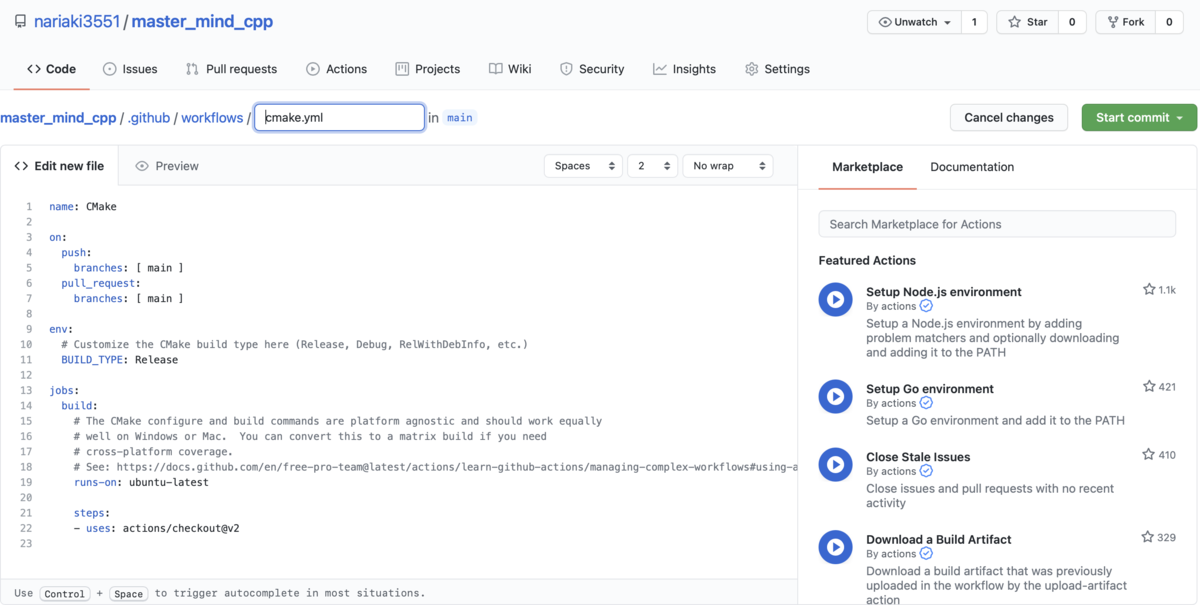This screenshot has height=605, width=1200.
Task: Open the Wiki tab
Action: click(x=510, y=69)
